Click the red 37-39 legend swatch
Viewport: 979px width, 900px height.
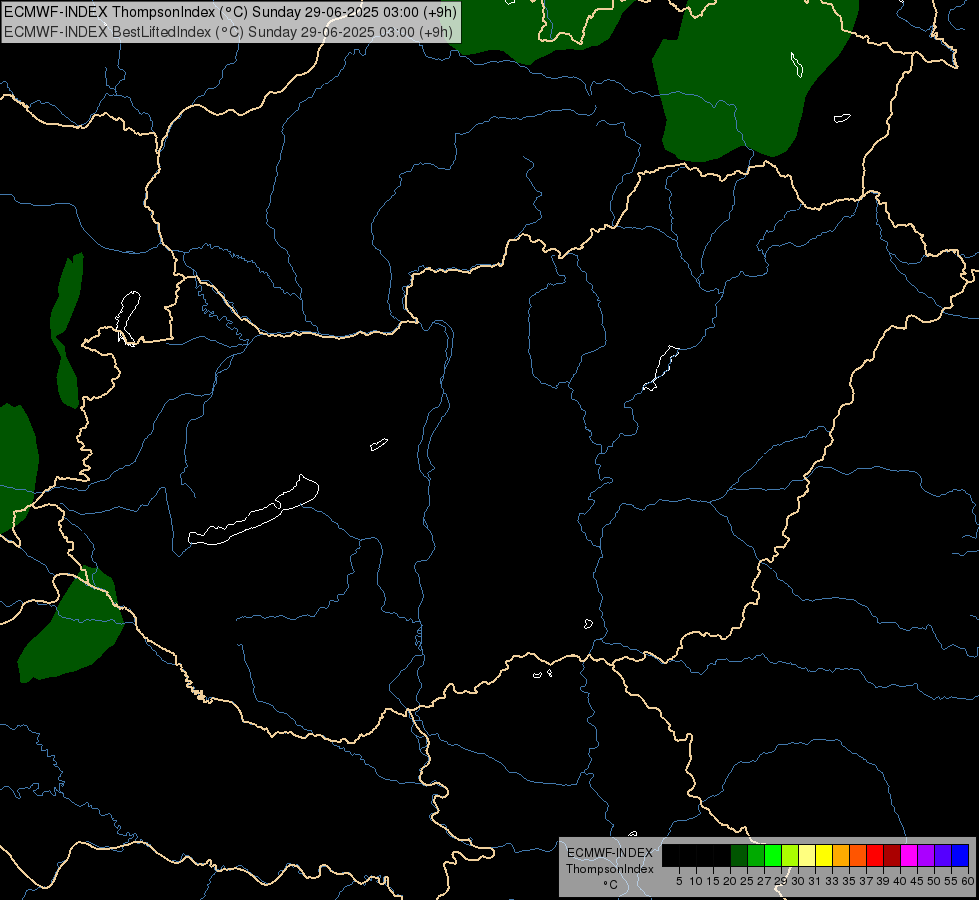click(x=875, y=855)
